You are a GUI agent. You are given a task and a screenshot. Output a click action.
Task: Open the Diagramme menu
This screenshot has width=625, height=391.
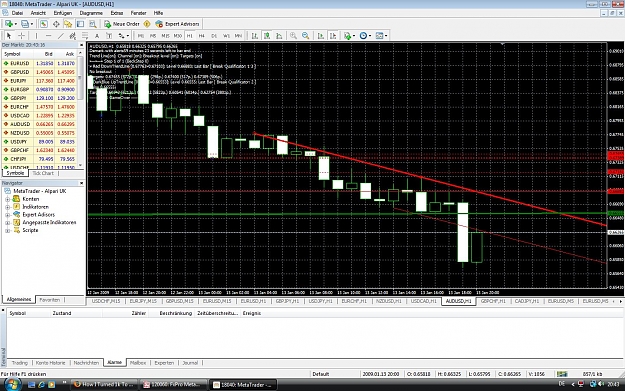tap(91, 13)
